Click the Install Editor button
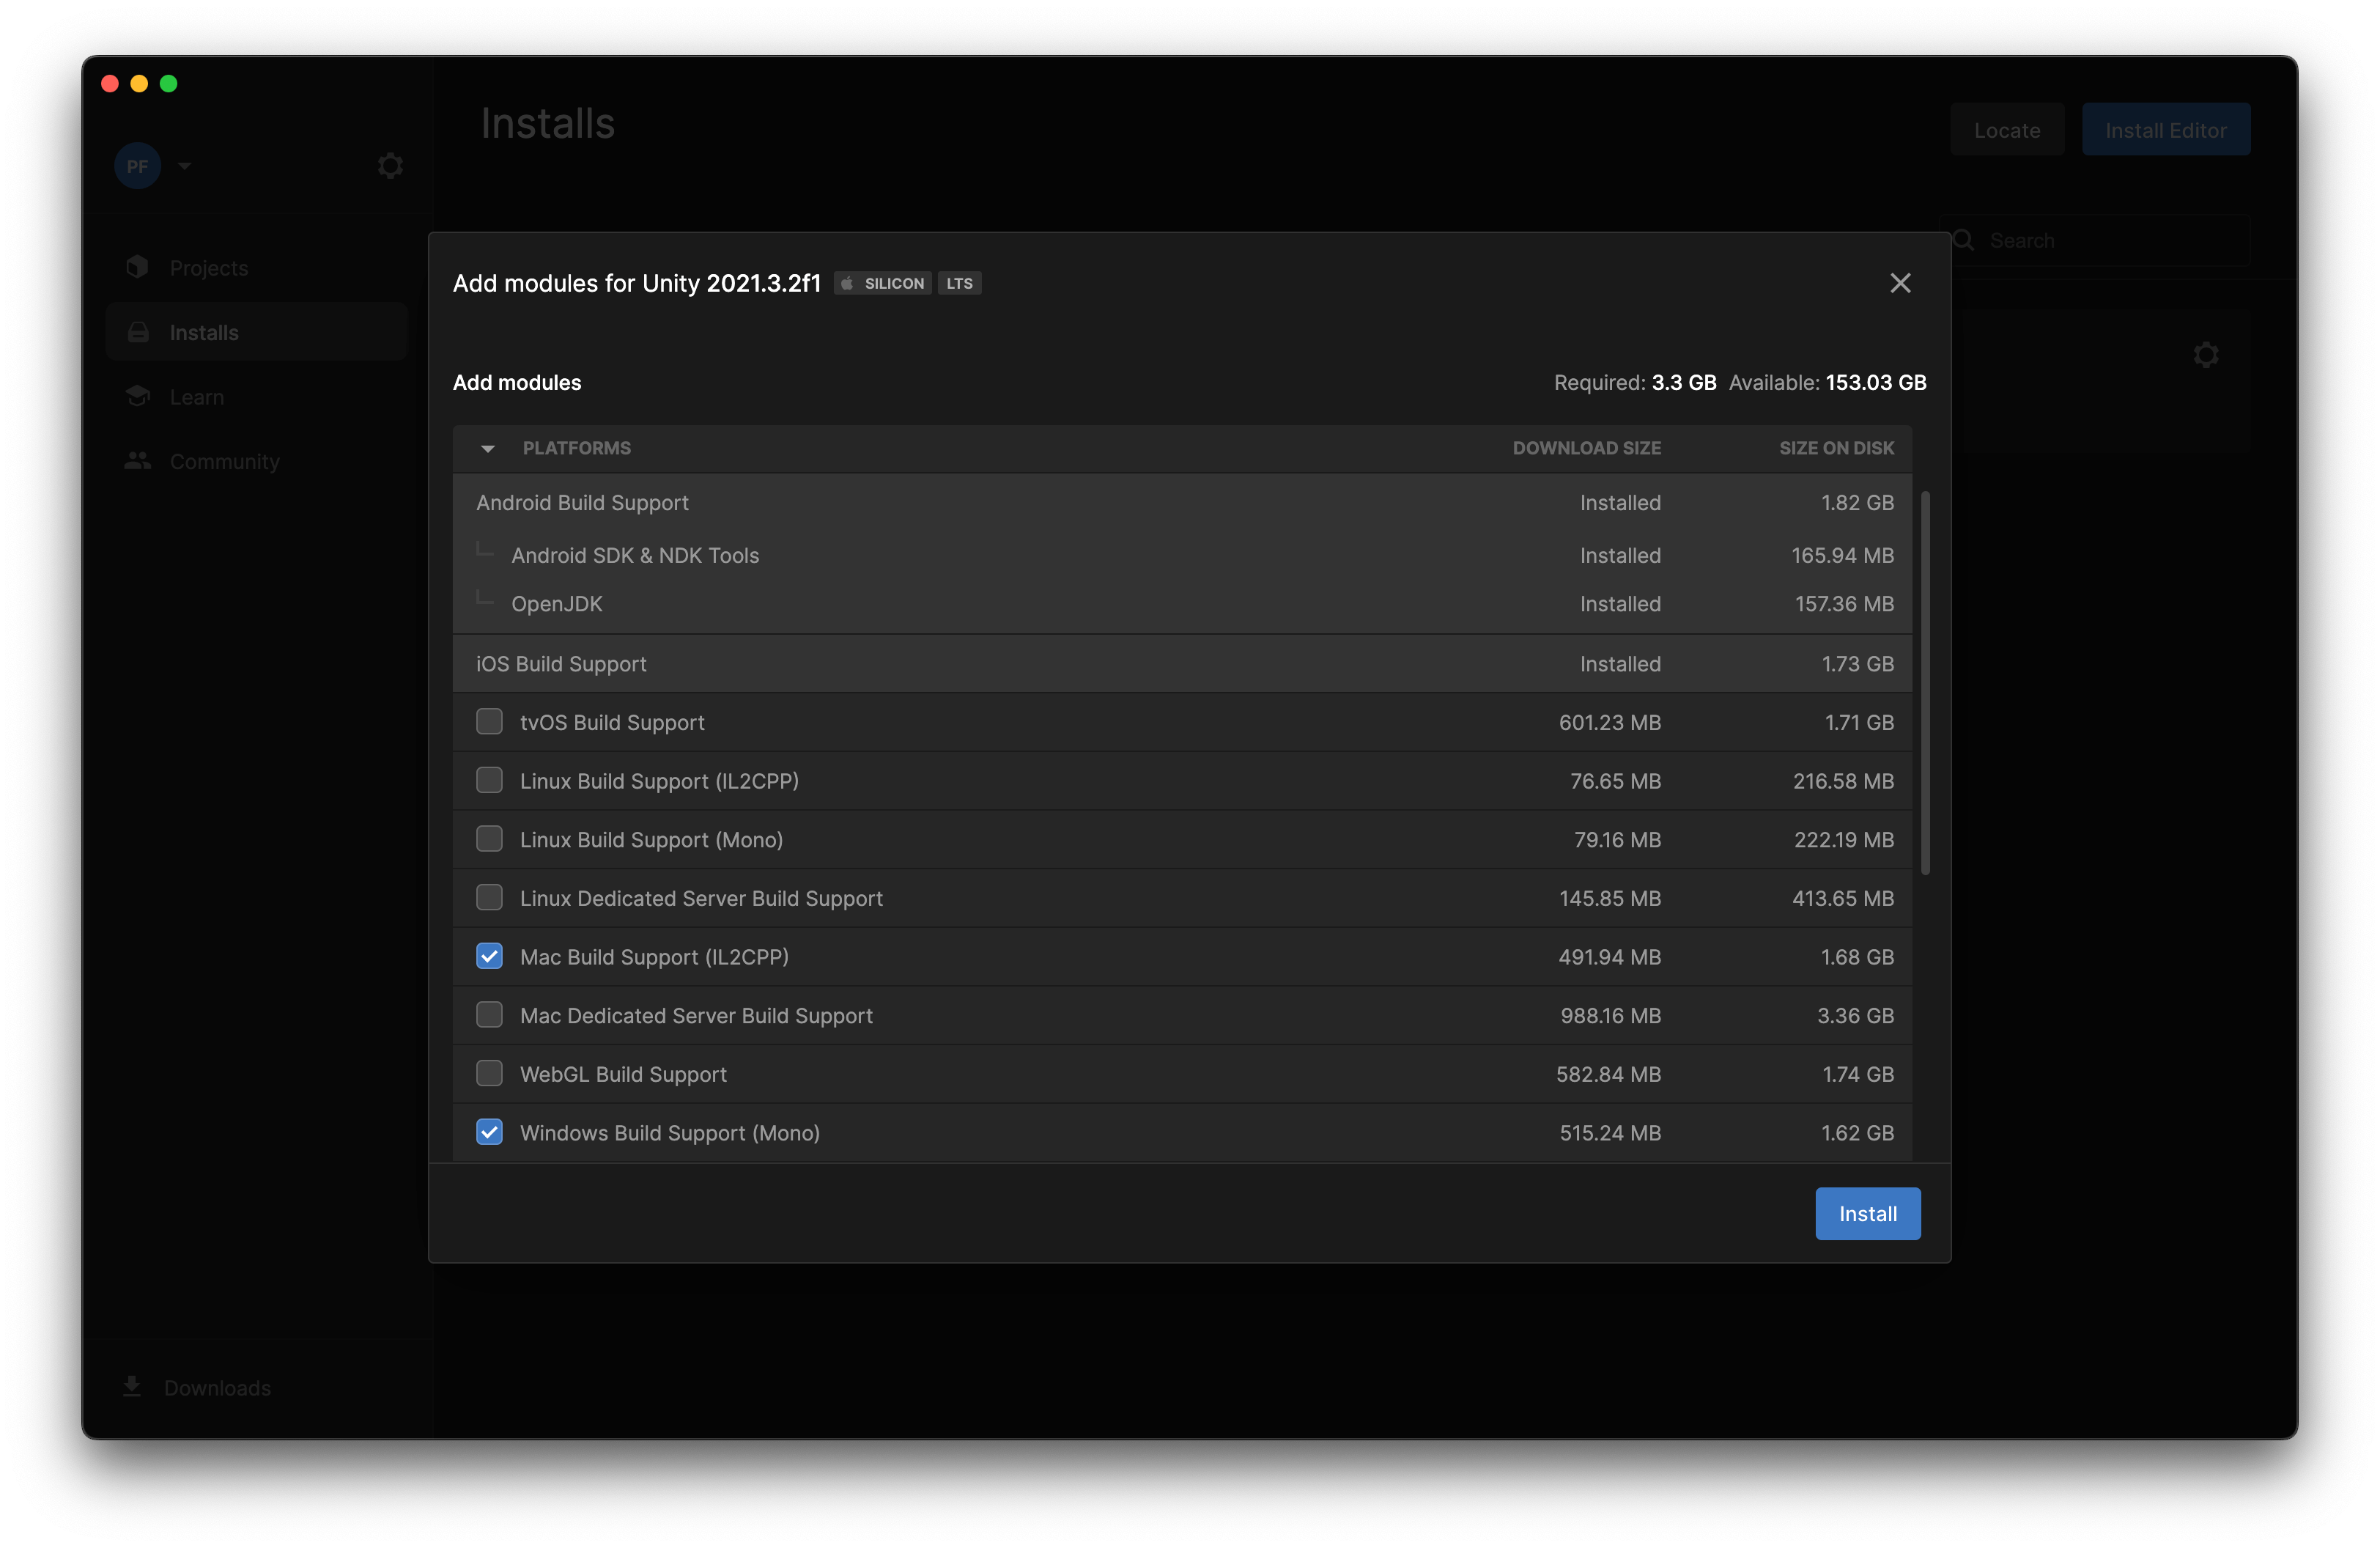Viewport: 2380px width, 1548px height. tap(2165, 130)
